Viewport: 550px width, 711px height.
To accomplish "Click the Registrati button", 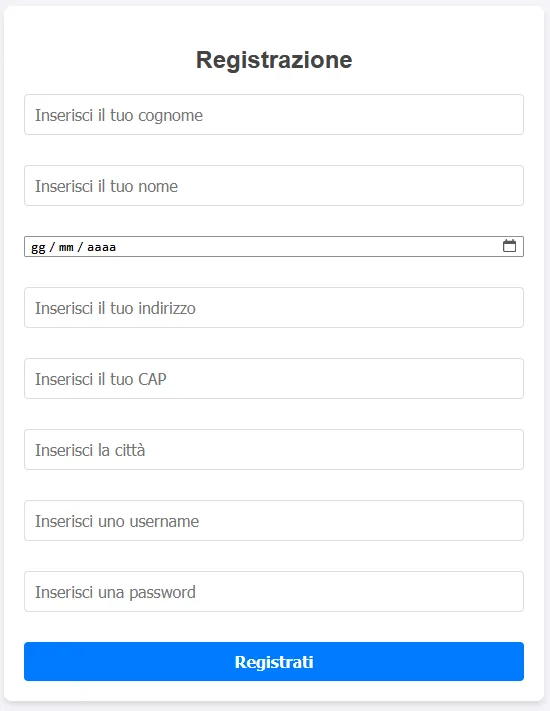I will [x=274, y=661].
